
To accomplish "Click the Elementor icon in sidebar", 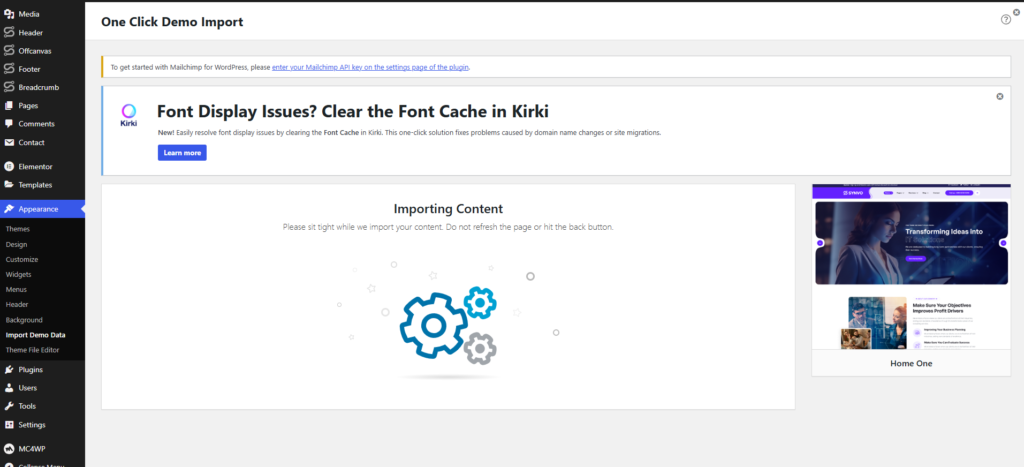I will click(9, 167).
